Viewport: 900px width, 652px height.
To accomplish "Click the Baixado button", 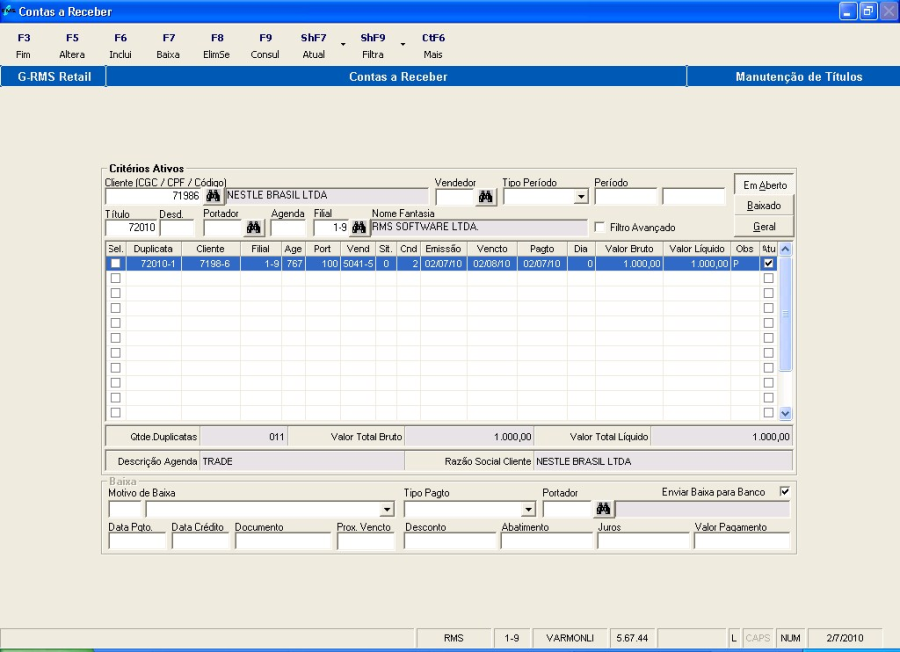I will 764,205.
